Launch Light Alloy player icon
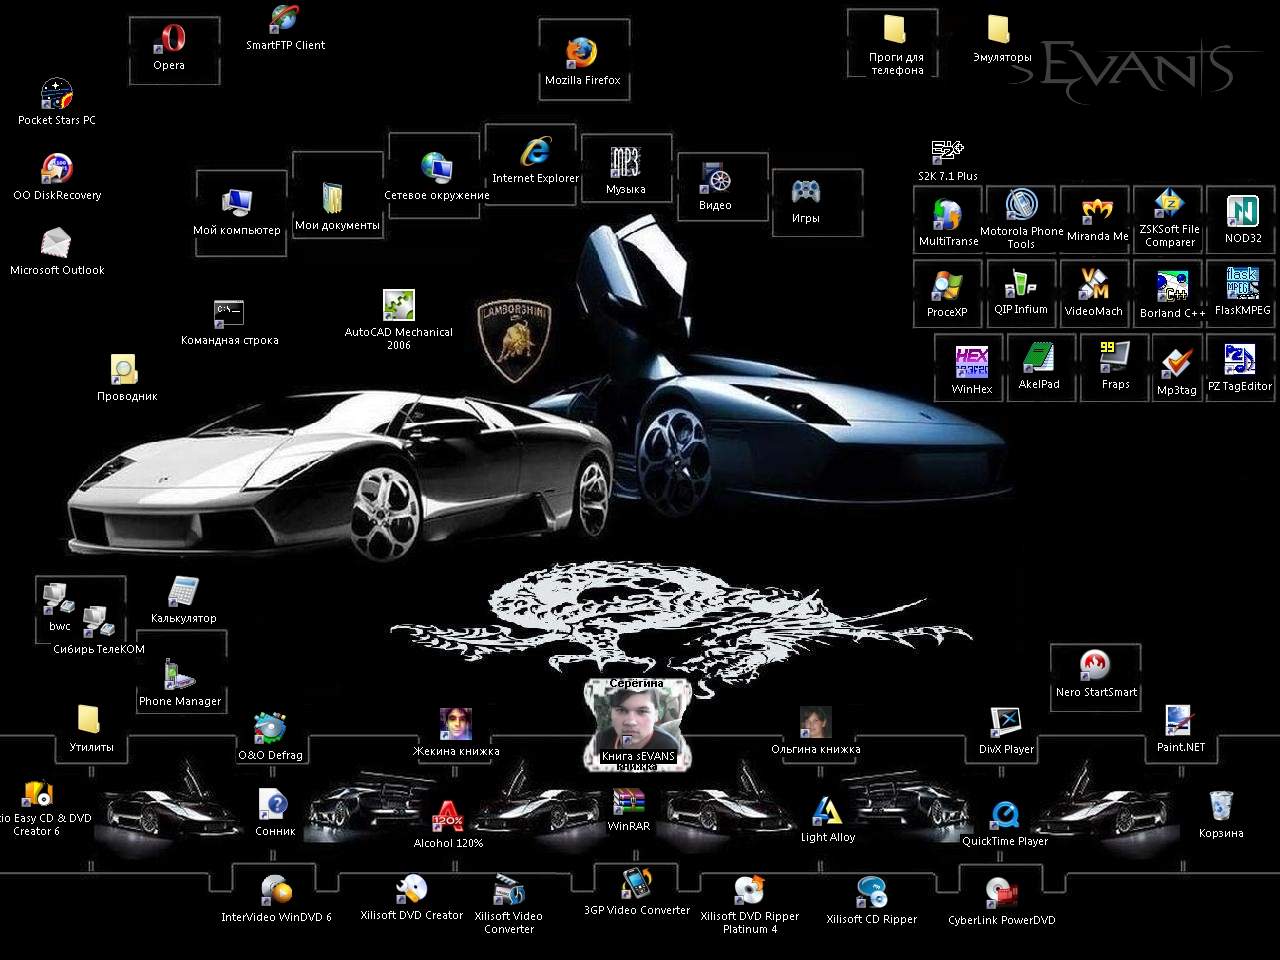Screen dimensions: 1280x960 [827, 812]
